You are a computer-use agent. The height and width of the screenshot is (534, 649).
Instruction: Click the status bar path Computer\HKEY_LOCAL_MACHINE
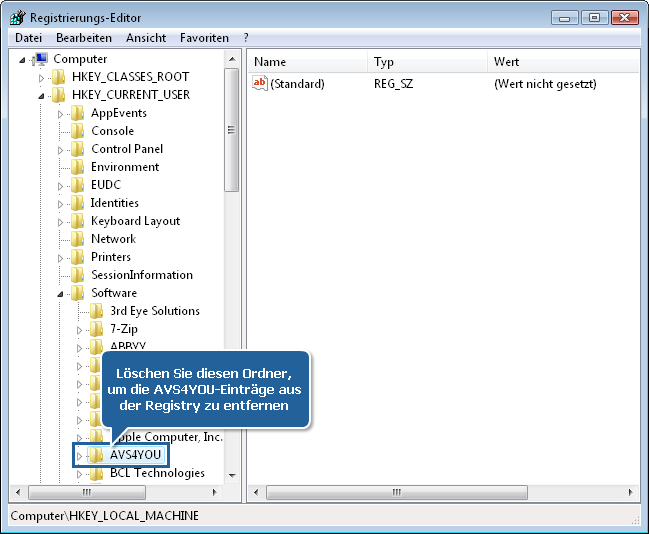tap(104, 516)
